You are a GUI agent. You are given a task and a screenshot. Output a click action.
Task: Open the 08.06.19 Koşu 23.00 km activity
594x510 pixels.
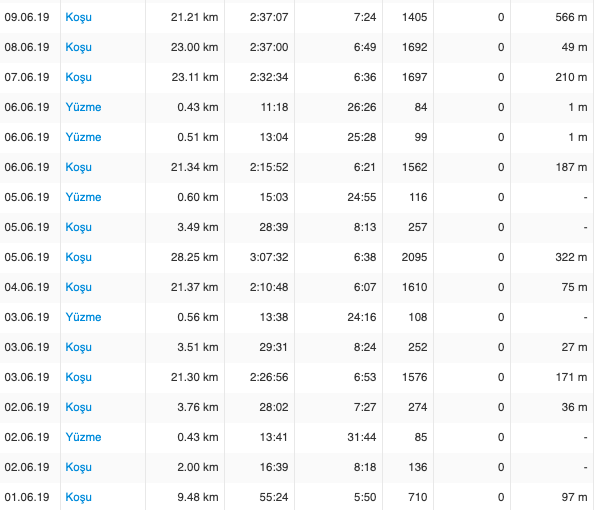tap(78, 47)
